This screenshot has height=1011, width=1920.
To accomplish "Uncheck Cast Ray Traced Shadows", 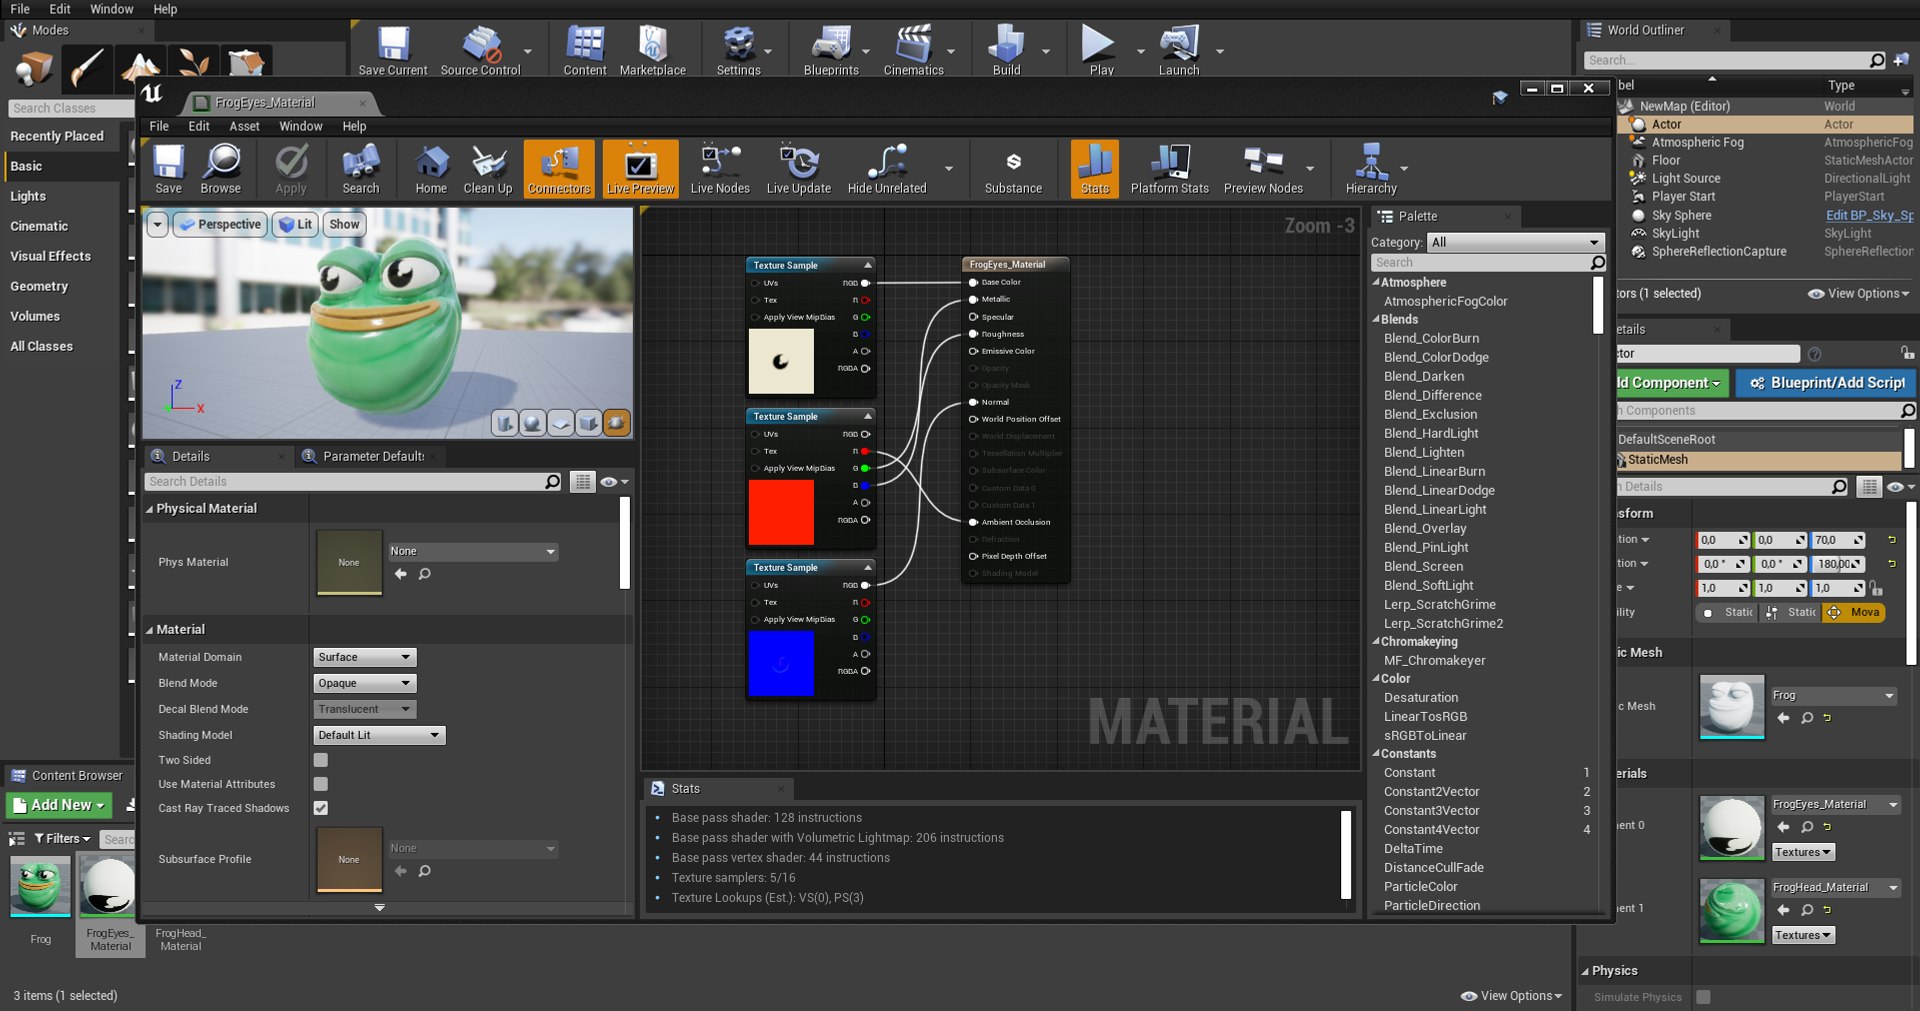I will (321, 808).
